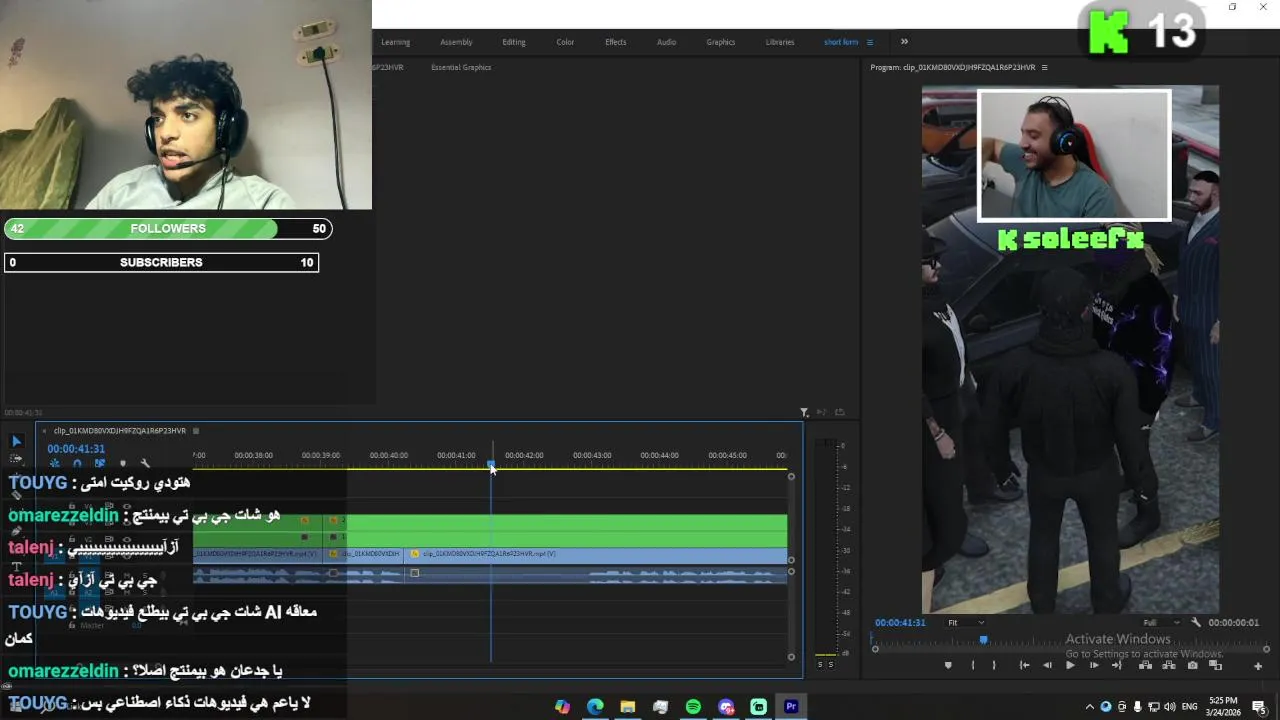The width and height of the screenshot is (1280, 720).
Task: Switch to the Audio workspace
Action: (666, 42)
